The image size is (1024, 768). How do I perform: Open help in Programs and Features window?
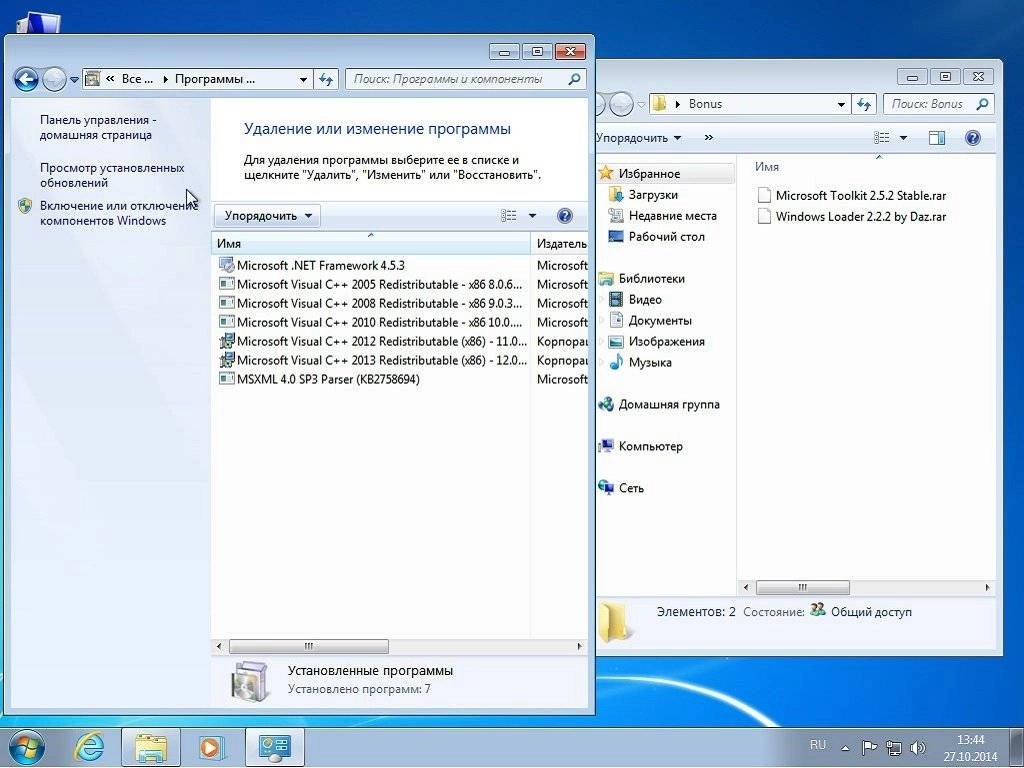[565, 216]
